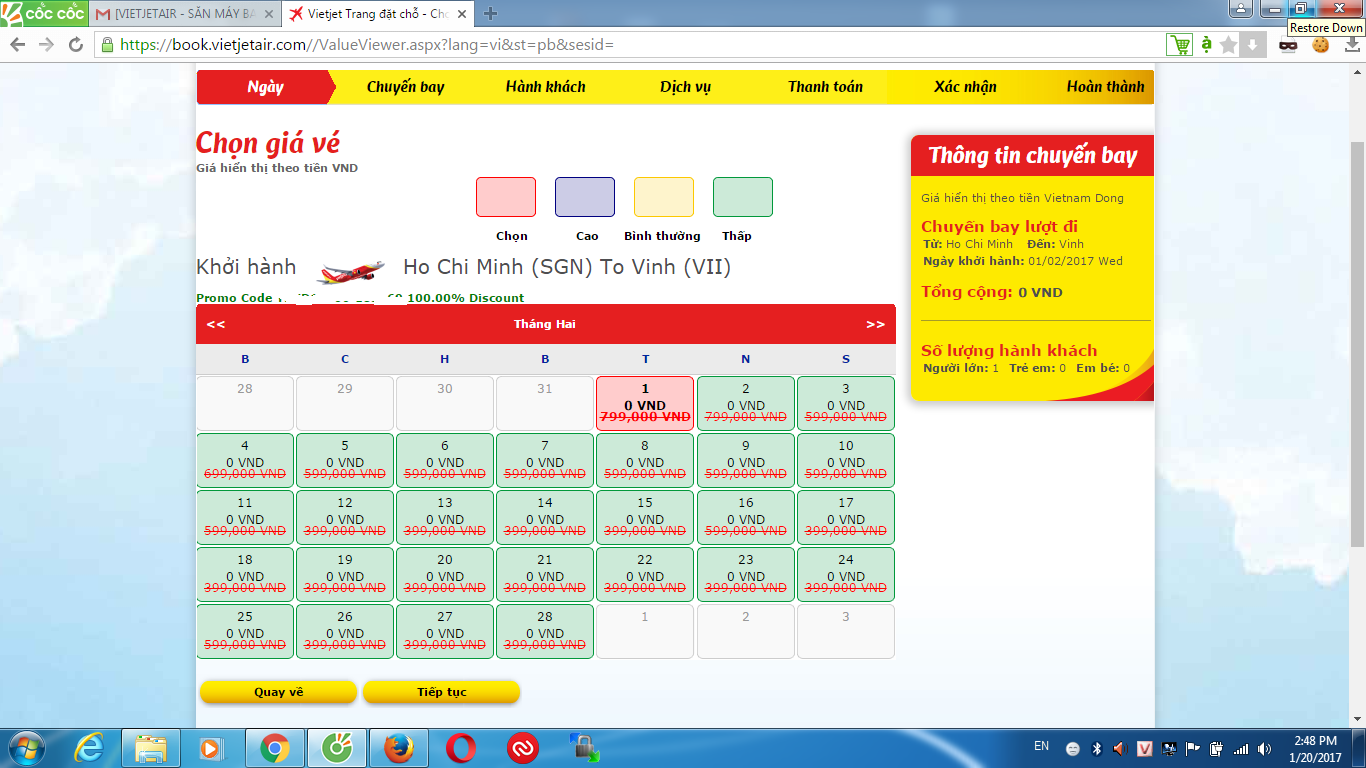Image resolution: width=1366 pixels, height=768 pixels.
Task: Go to the Xác nhận booking step
Action: 965,87
